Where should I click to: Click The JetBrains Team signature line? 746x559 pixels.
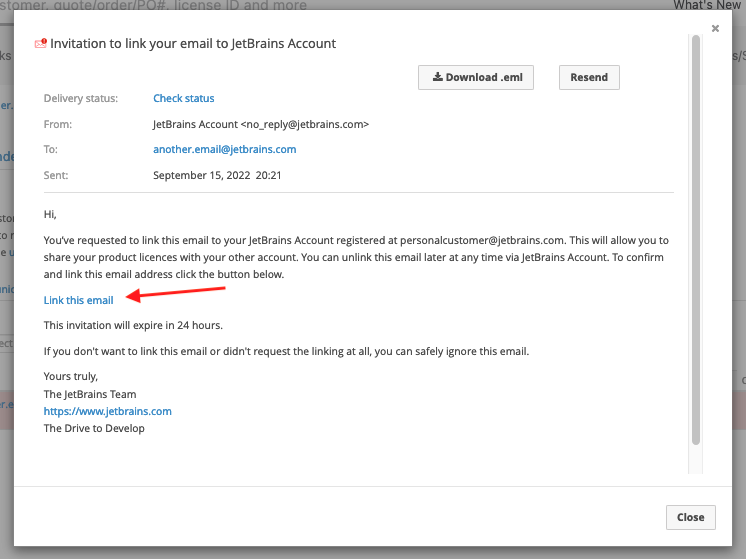pyautogui.click(x=90, y=394)
